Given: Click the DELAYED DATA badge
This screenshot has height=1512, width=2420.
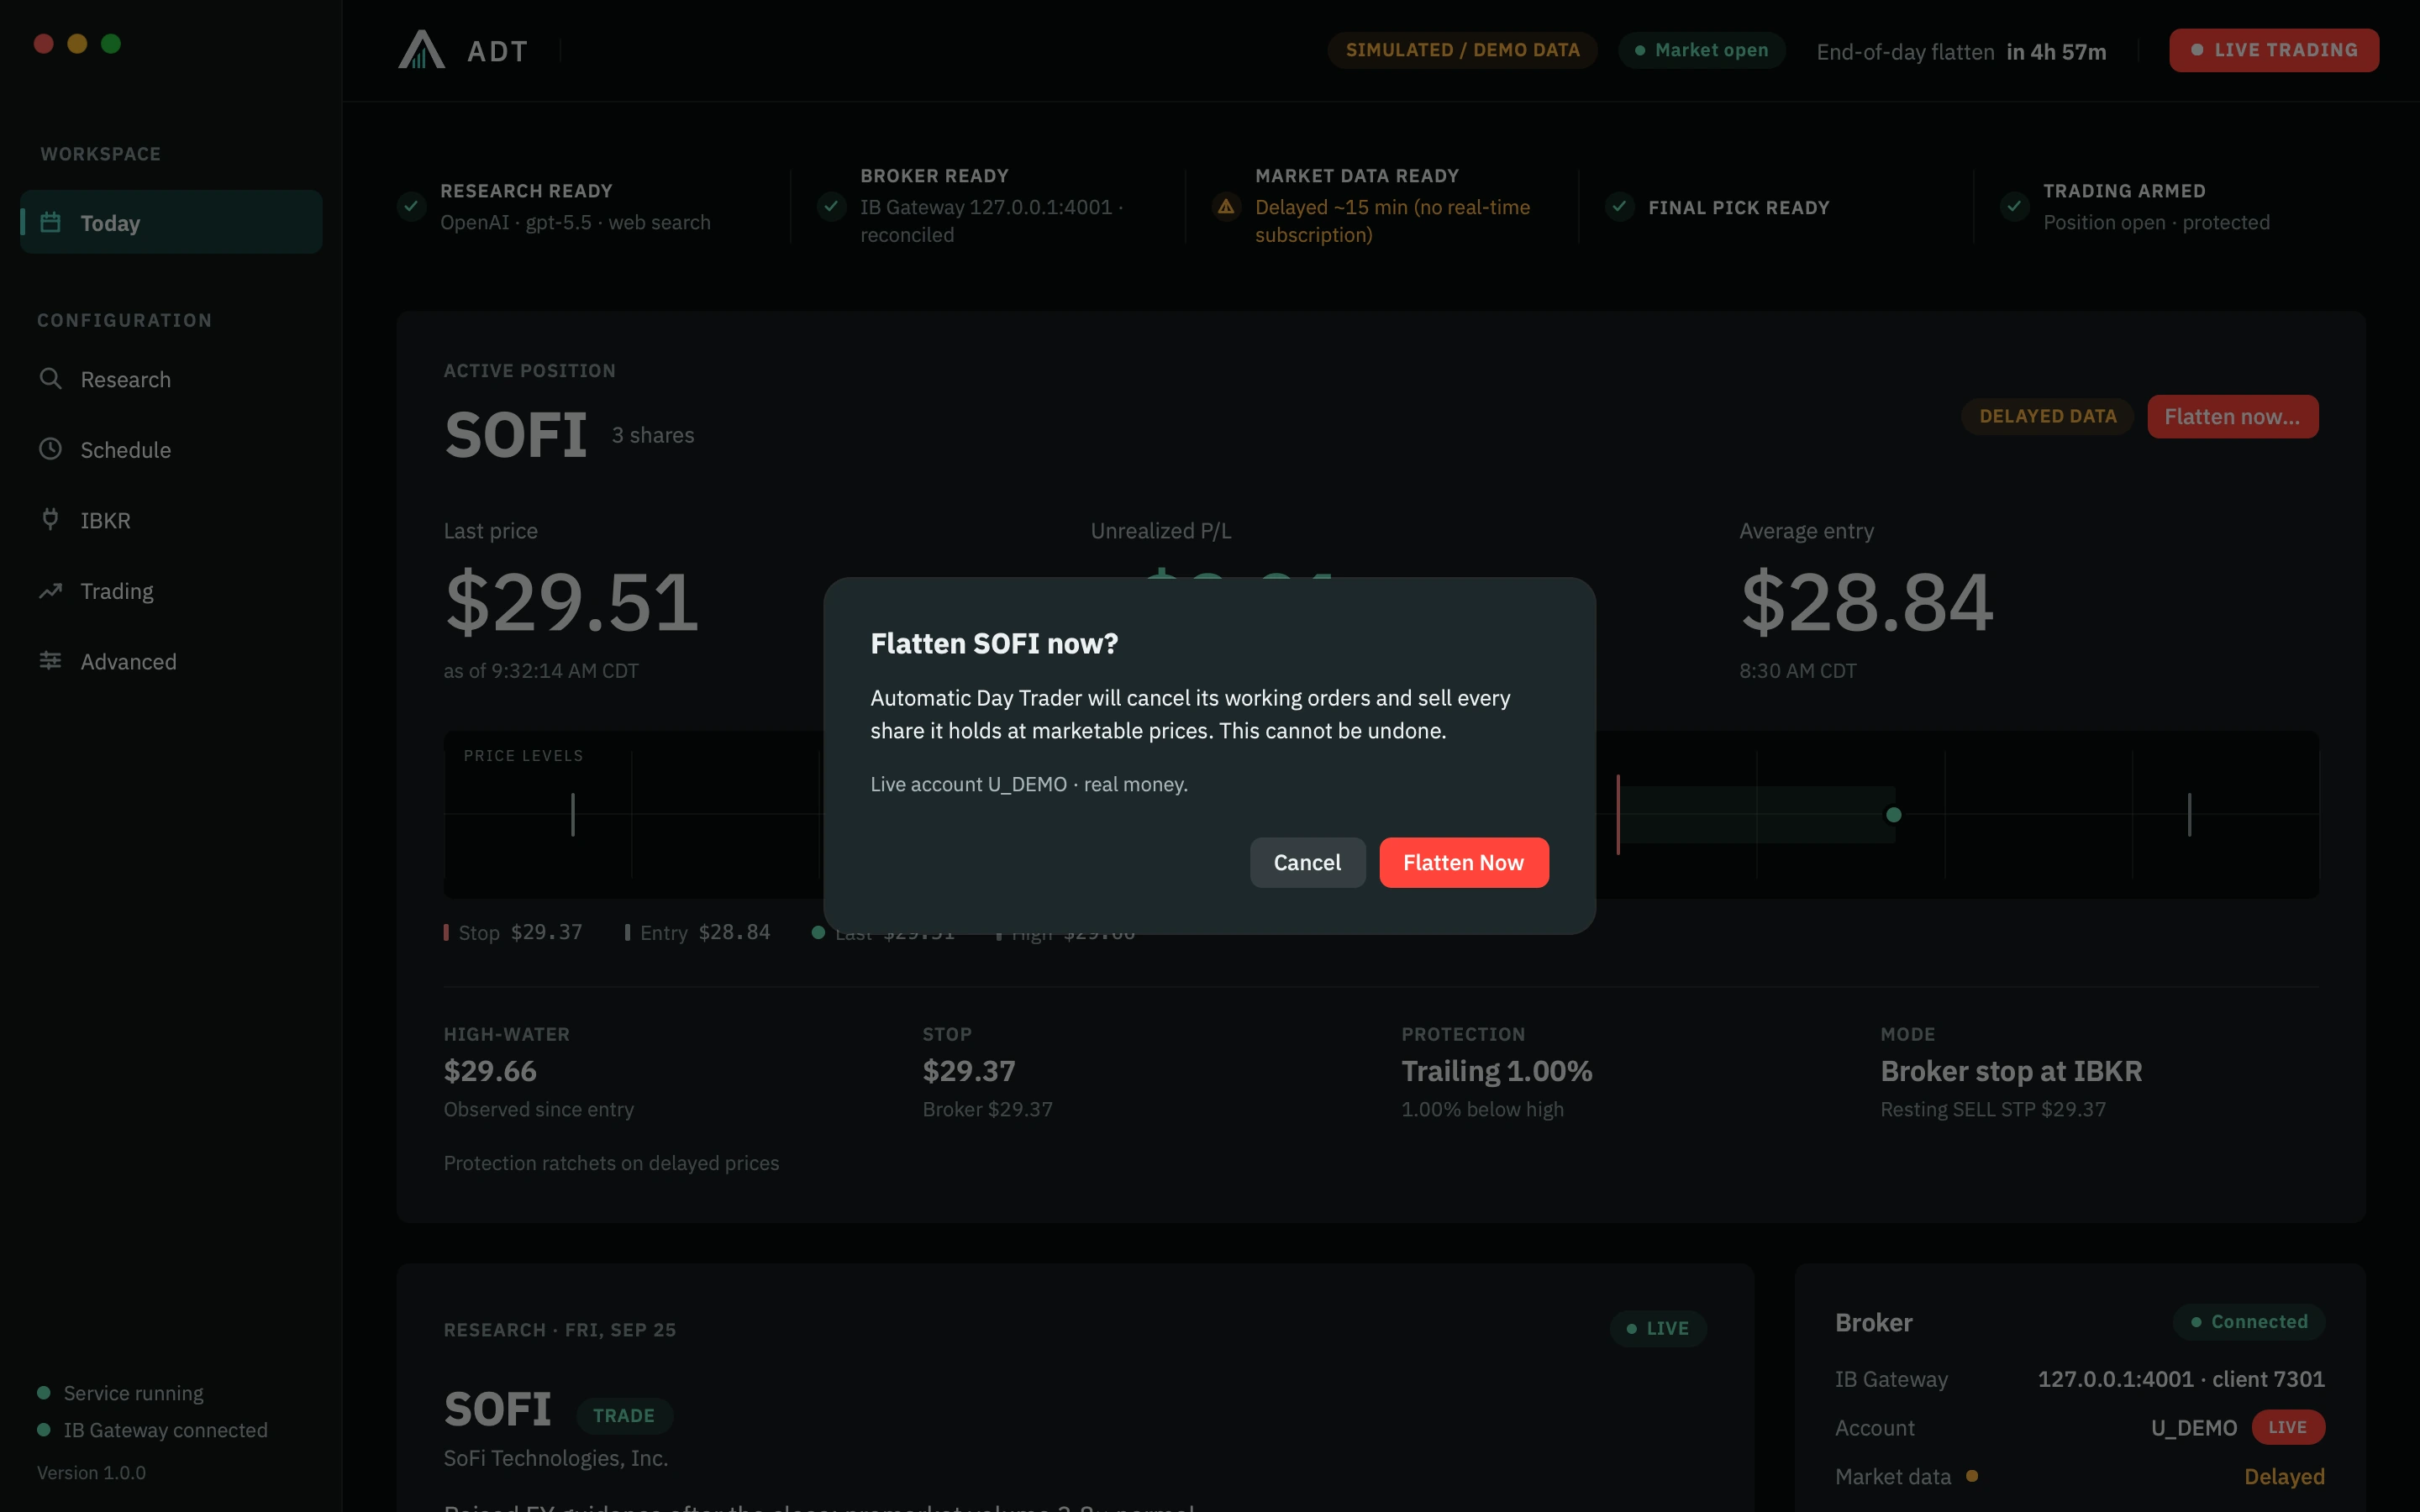Looking at the screenshot, I should 2047,416.
